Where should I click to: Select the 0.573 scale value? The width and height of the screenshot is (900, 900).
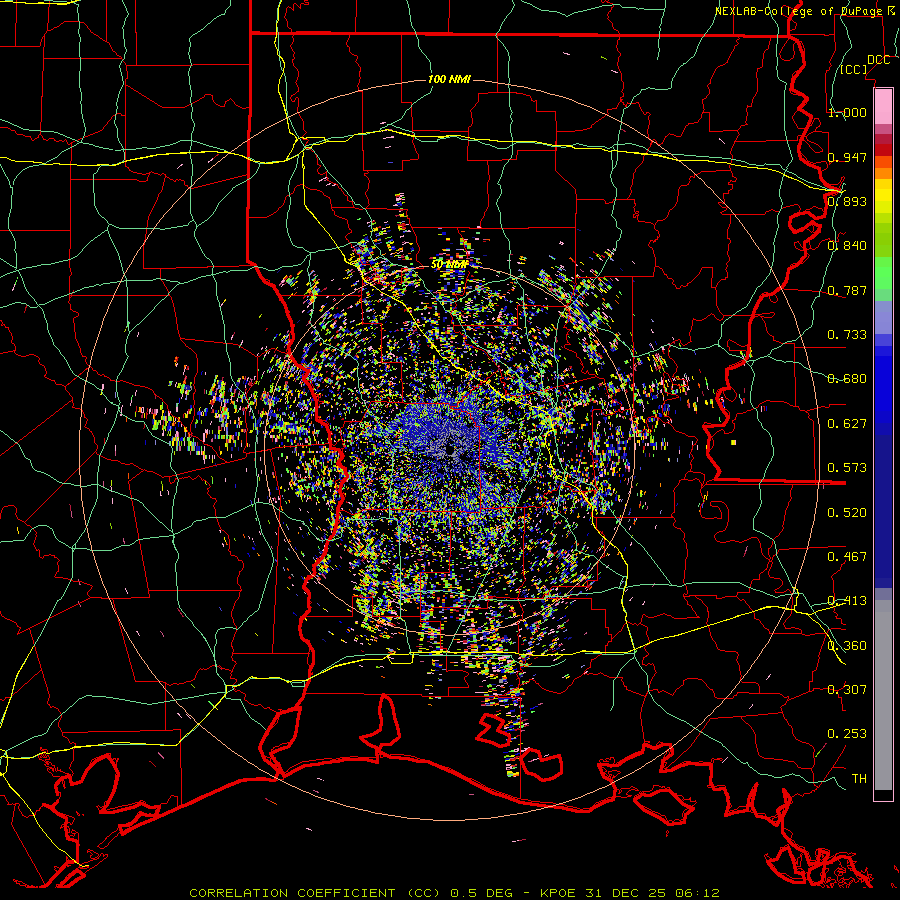click(x=847, y=468)
